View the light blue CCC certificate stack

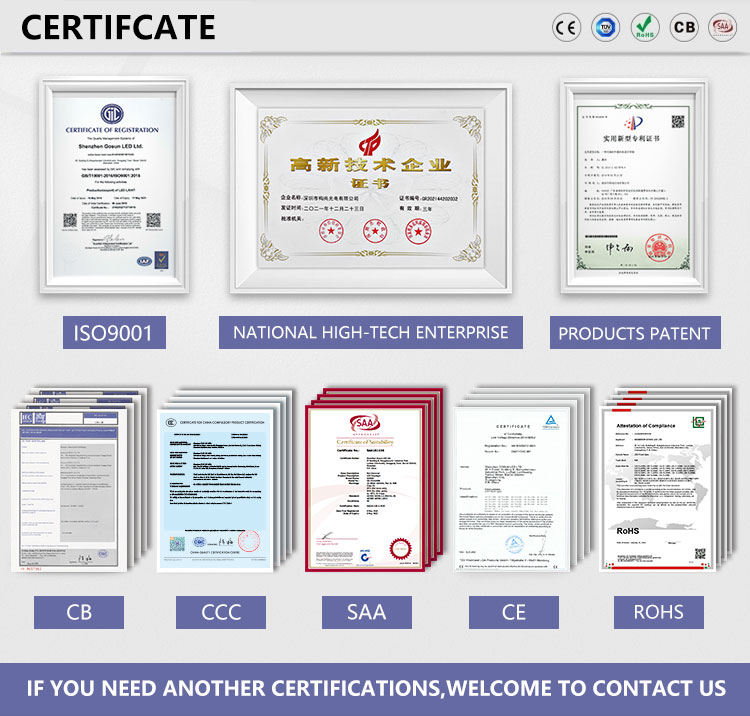[x=225, y=480]
